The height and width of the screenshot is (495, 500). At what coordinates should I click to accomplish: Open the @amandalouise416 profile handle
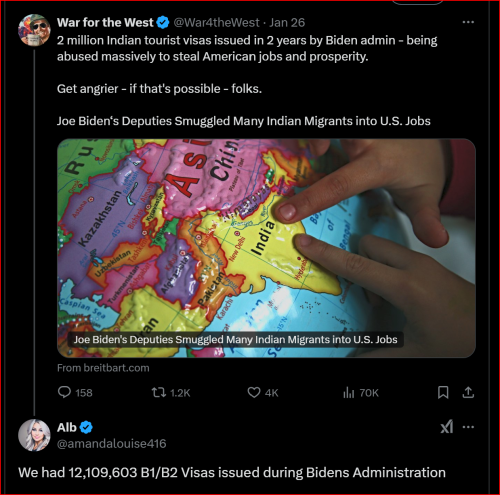coord(111,444)
